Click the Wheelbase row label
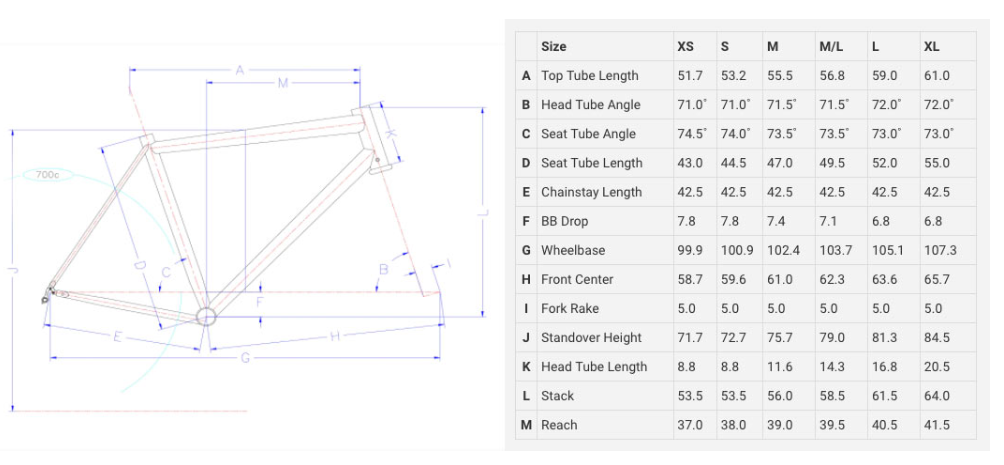Screen dimensions: 1004x465 tap(572, 250)
